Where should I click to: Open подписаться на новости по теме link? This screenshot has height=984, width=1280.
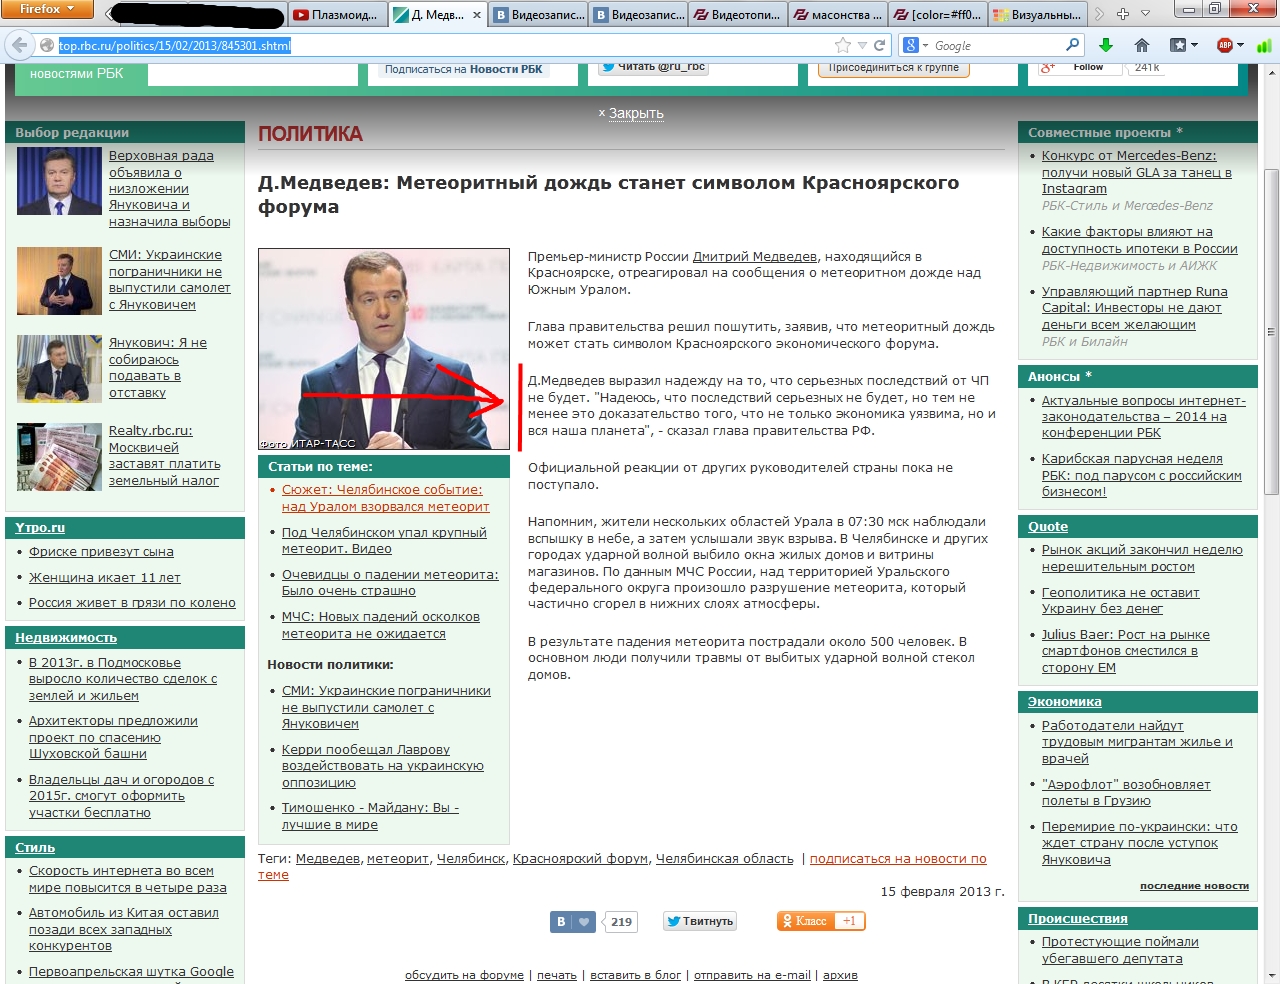click(622, 867)
